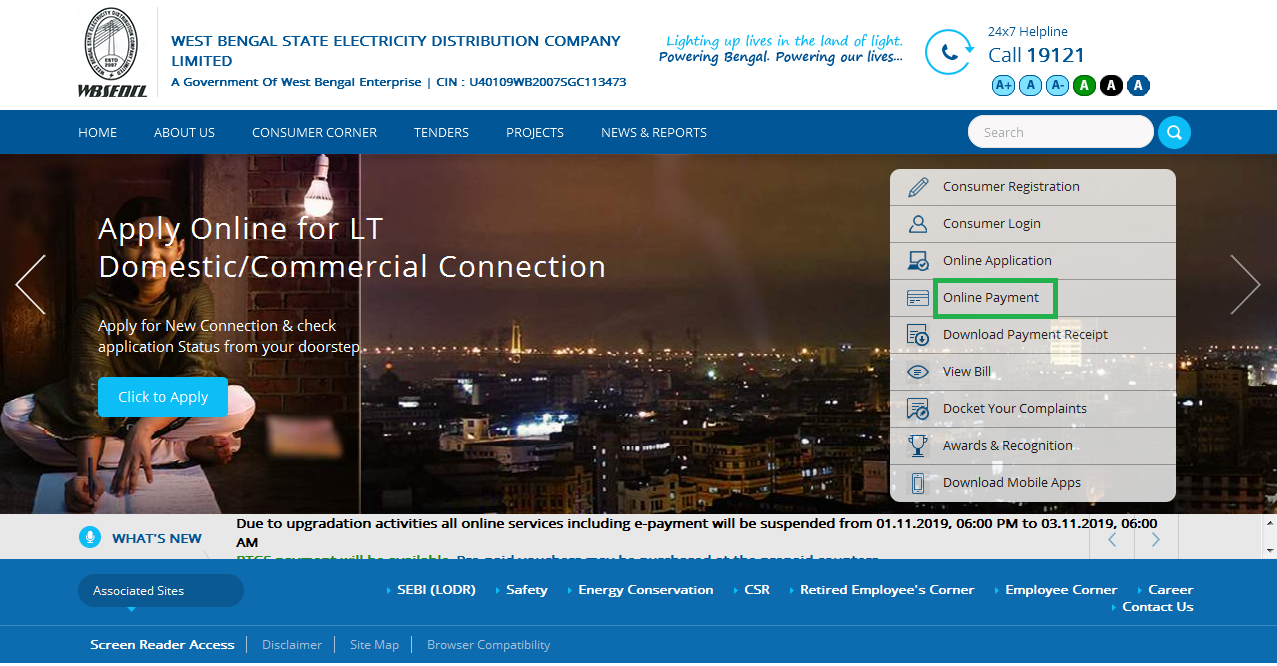Click the Download Mobile Apps phone icon

coord(917,483)
